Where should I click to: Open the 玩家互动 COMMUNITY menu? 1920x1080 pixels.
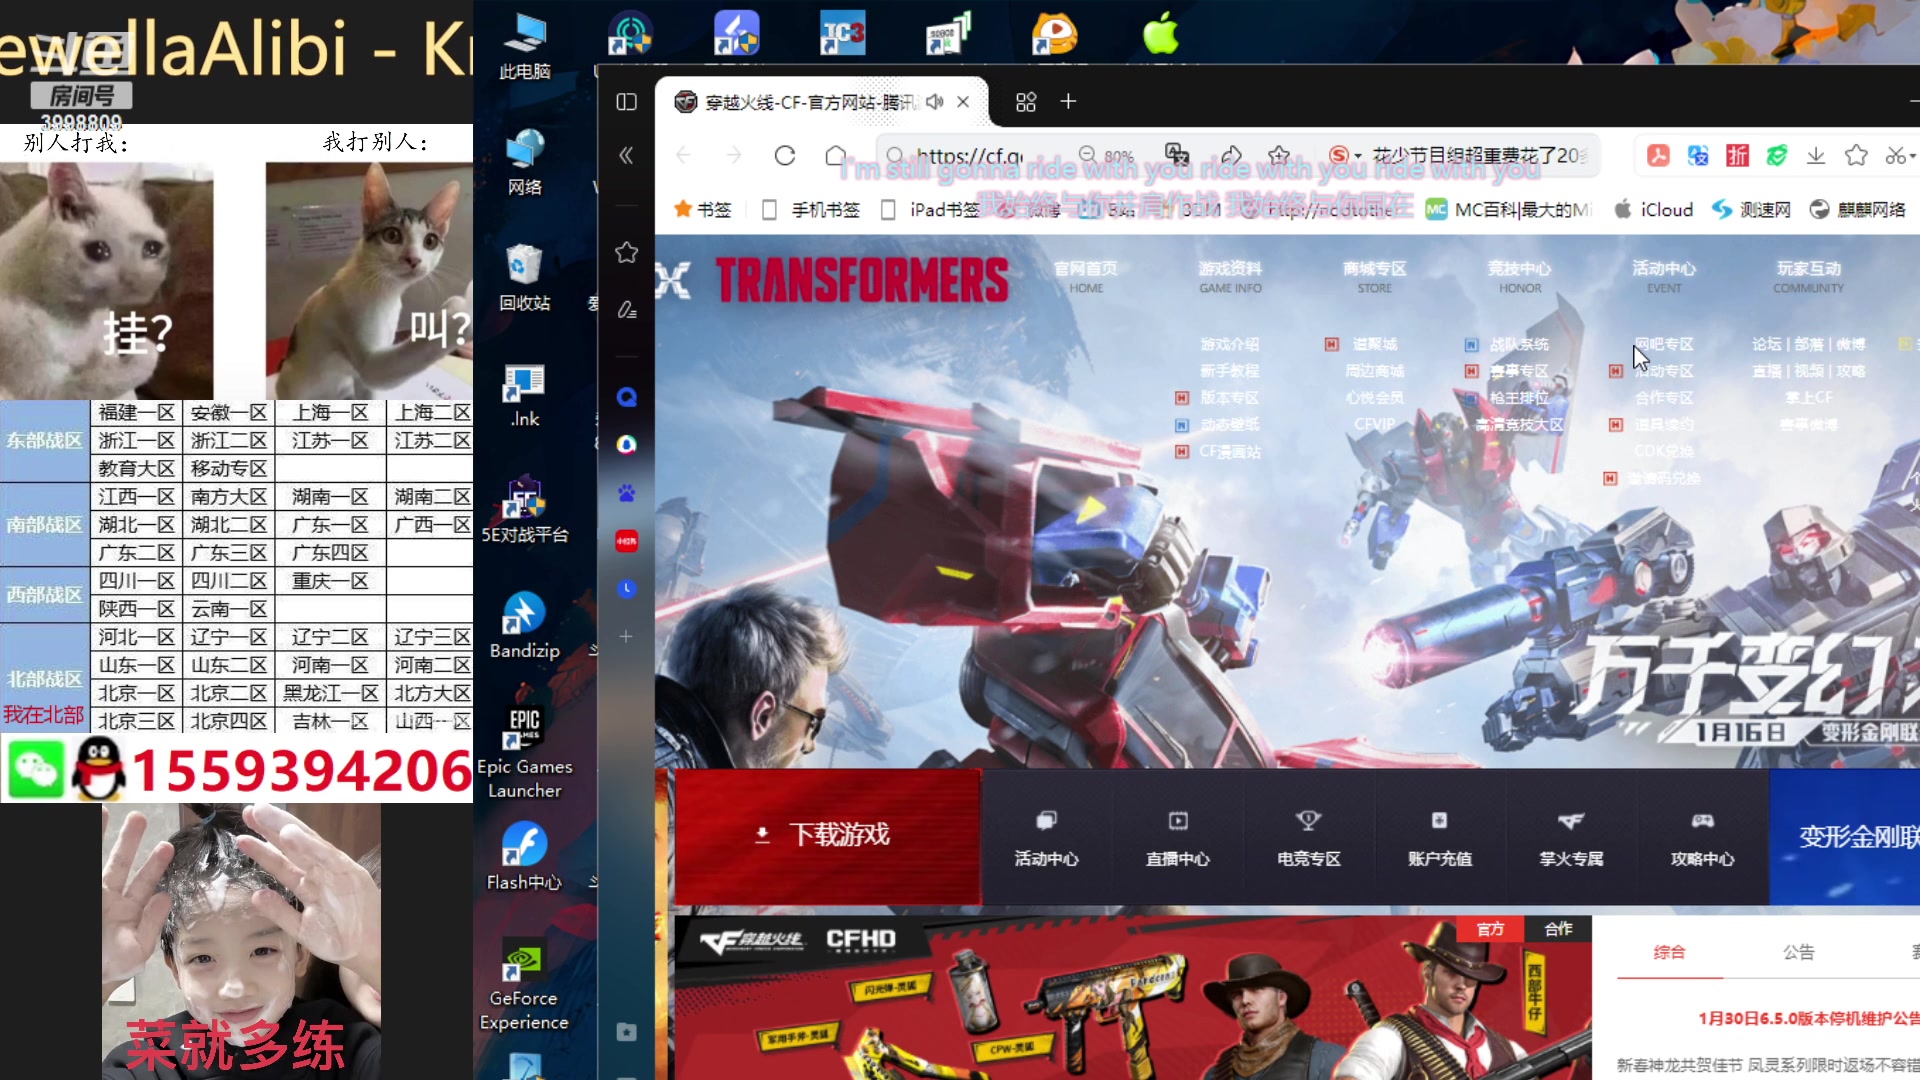point(1809,277)
